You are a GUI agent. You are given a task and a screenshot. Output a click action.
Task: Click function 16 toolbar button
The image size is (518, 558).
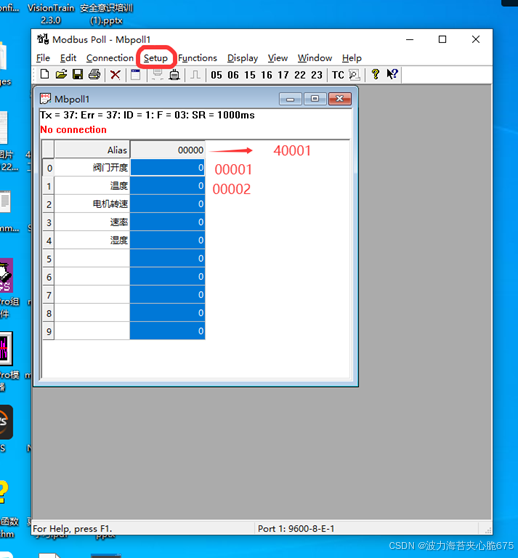click(x=266, y=75)
